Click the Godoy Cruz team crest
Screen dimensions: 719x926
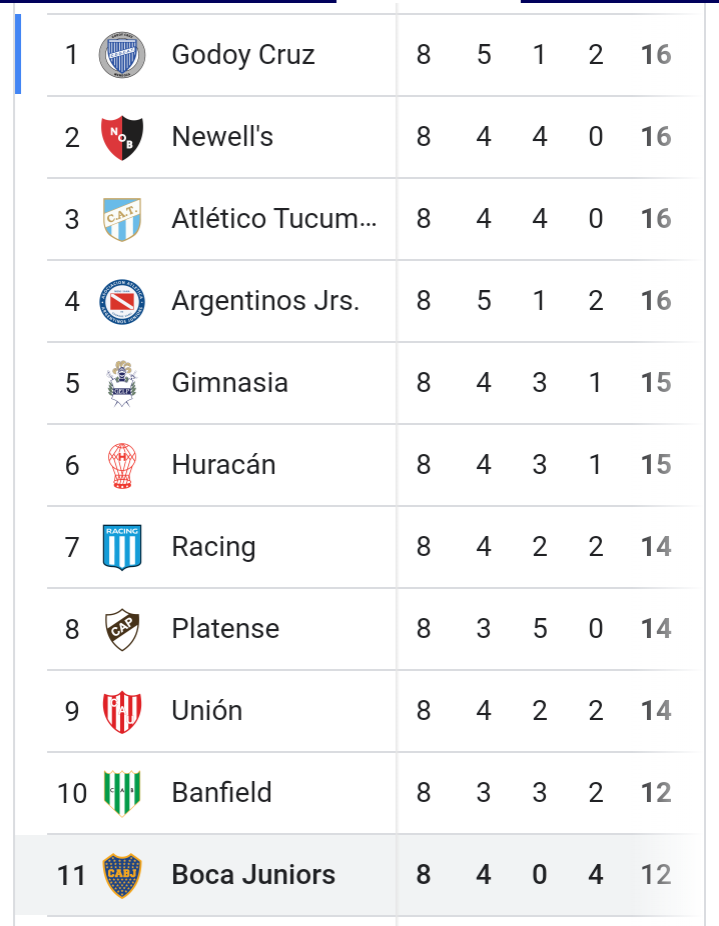pos(122,55)
